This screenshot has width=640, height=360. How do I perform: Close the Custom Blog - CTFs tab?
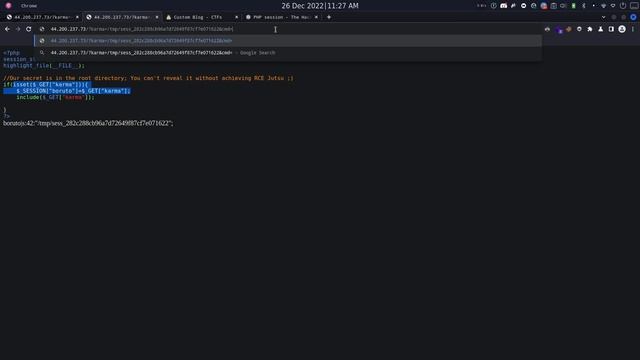point(236,17)
